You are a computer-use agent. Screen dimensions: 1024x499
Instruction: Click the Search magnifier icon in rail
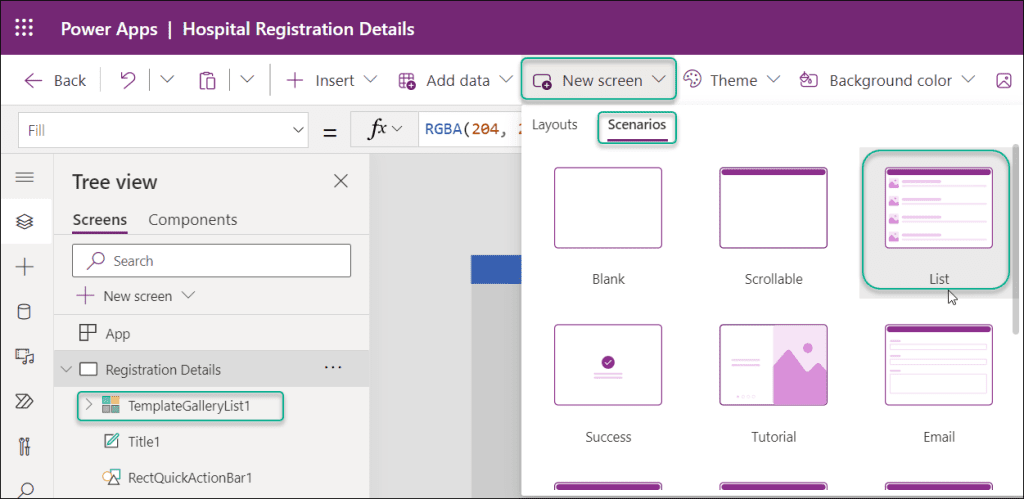point(25,490)
